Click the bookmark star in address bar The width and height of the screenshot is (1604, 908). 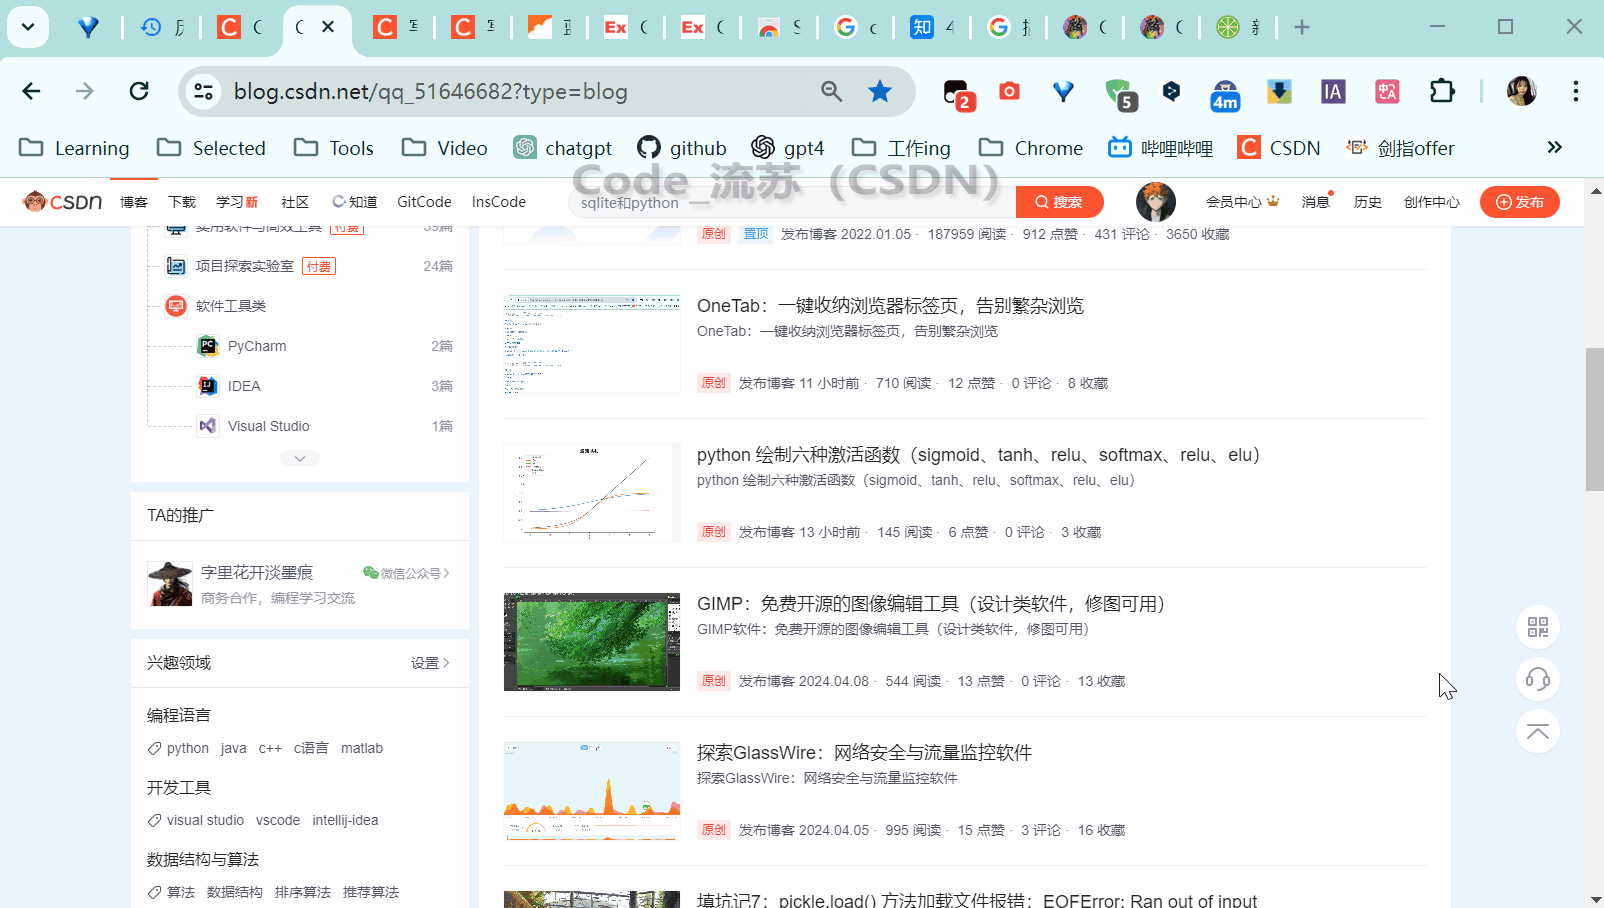[x=880, y=92]
